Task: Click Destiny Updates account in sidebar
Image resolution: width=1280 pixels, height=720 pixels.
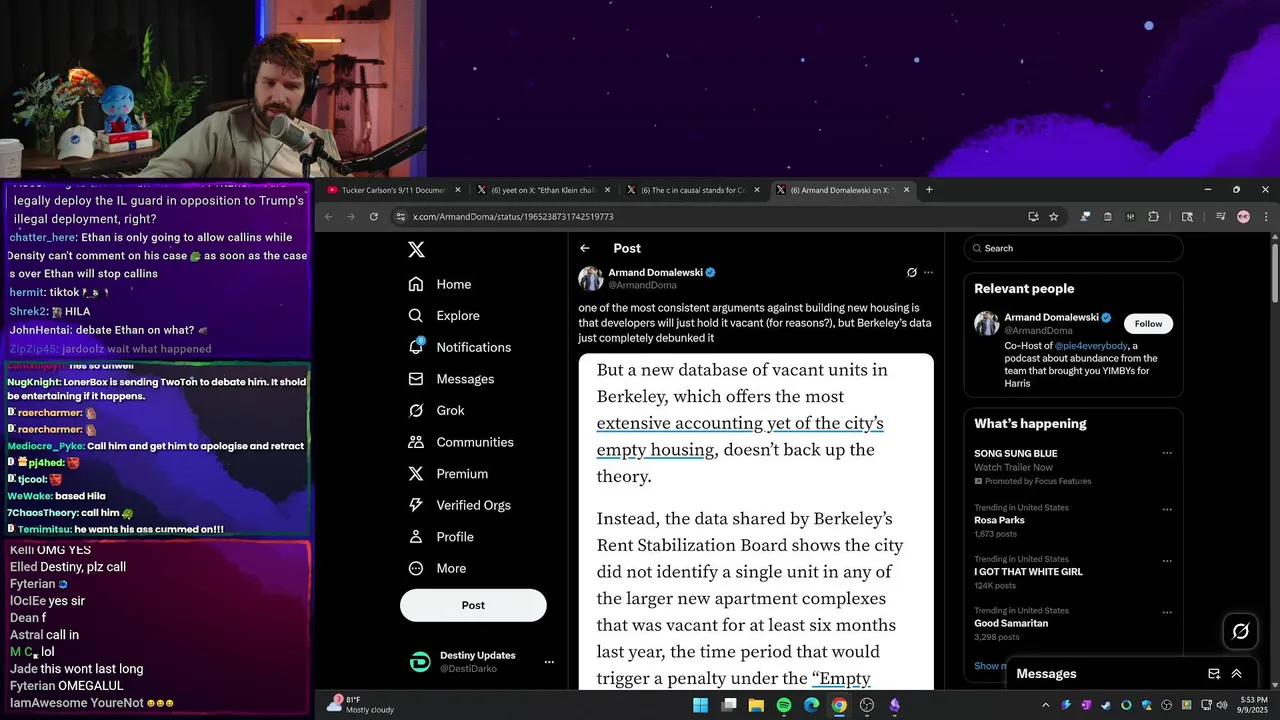Action: 482,662
